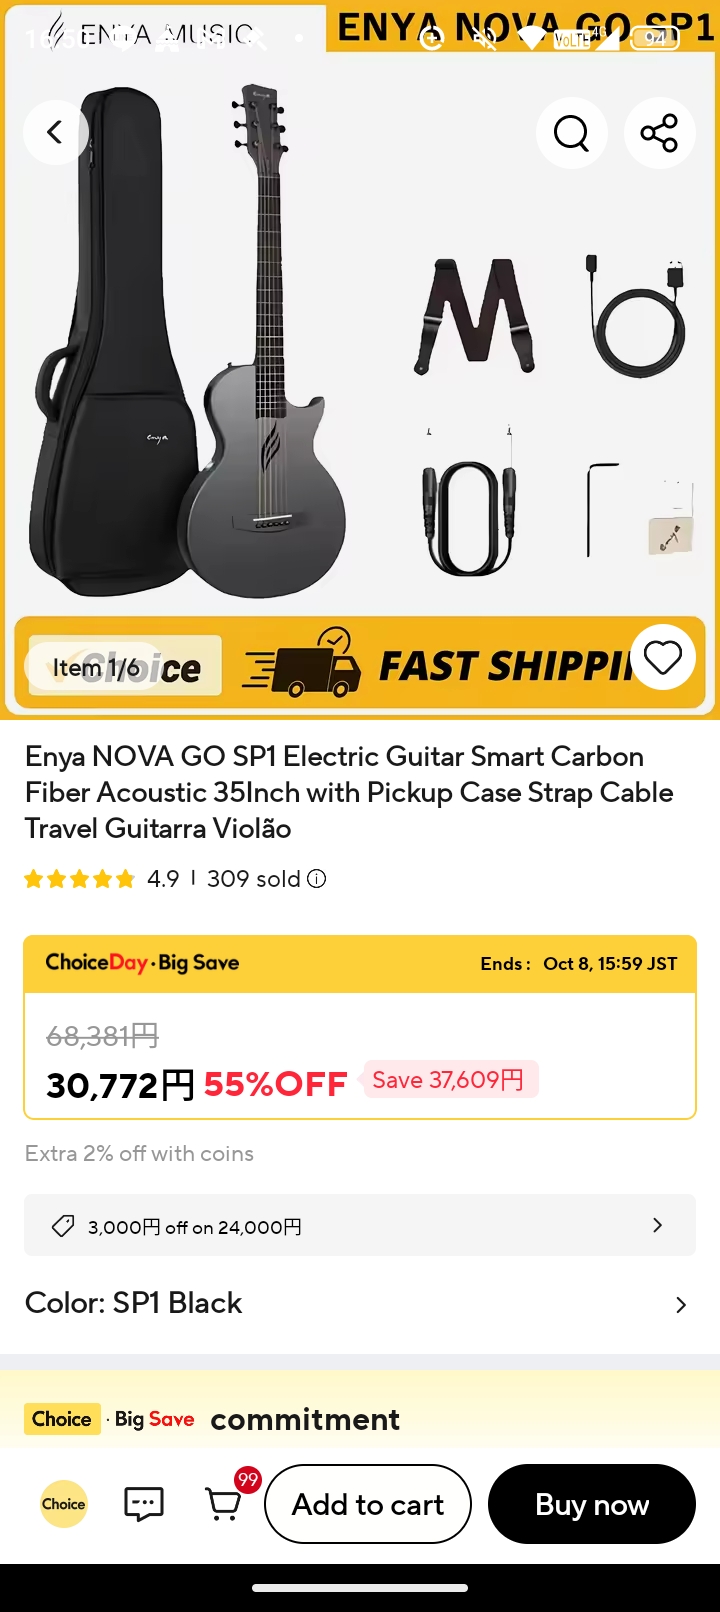Expand Color: SP1 Black options
This screenshot has width=720, height=1612.
[680, 1304]
